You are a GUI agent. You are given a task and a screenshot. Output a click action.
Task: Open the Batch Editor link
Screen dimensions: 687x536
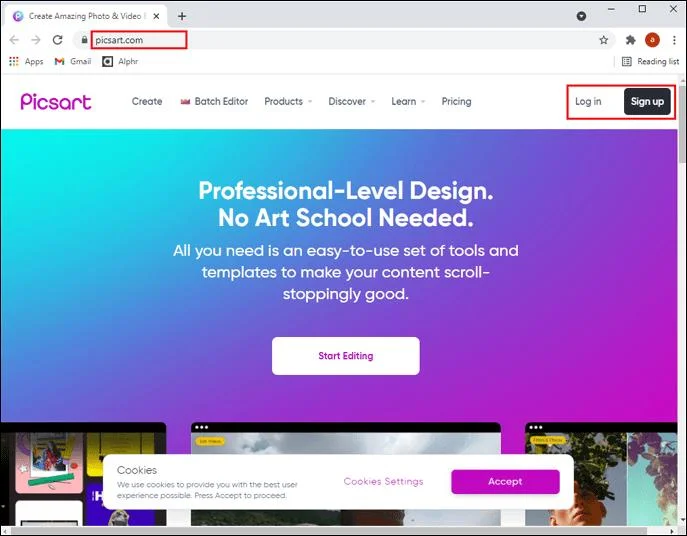coord(221,102)
